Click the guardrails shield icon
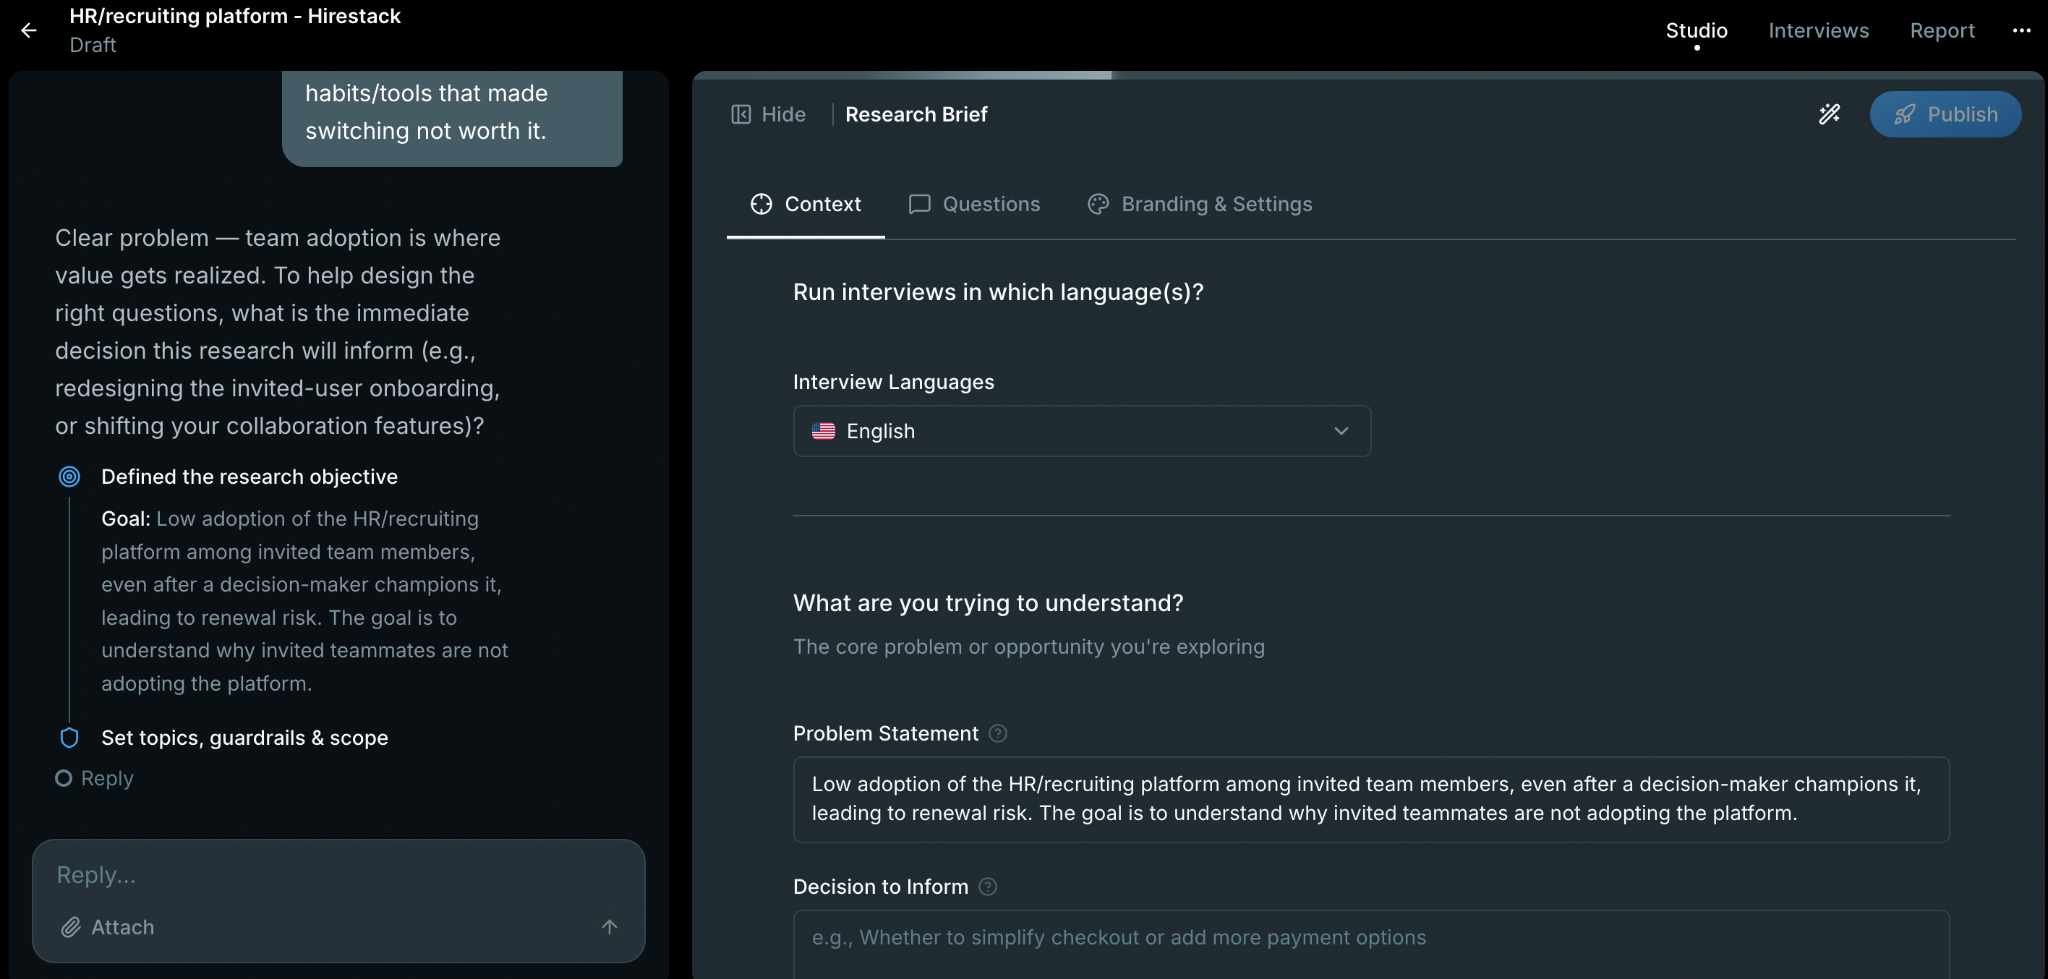2048x979 pixels. 69,738
